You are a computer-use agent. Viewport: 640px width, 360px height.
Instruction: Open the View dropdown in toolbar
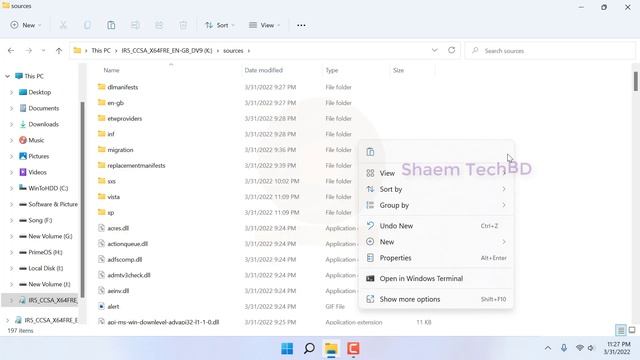click(x=264, y=25)
